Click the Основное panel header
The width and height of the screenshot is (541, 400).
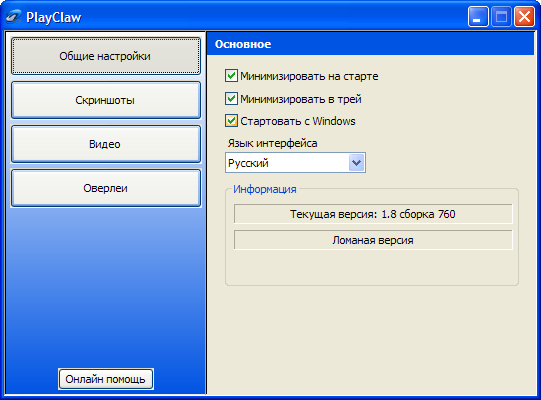click(370, 44)
